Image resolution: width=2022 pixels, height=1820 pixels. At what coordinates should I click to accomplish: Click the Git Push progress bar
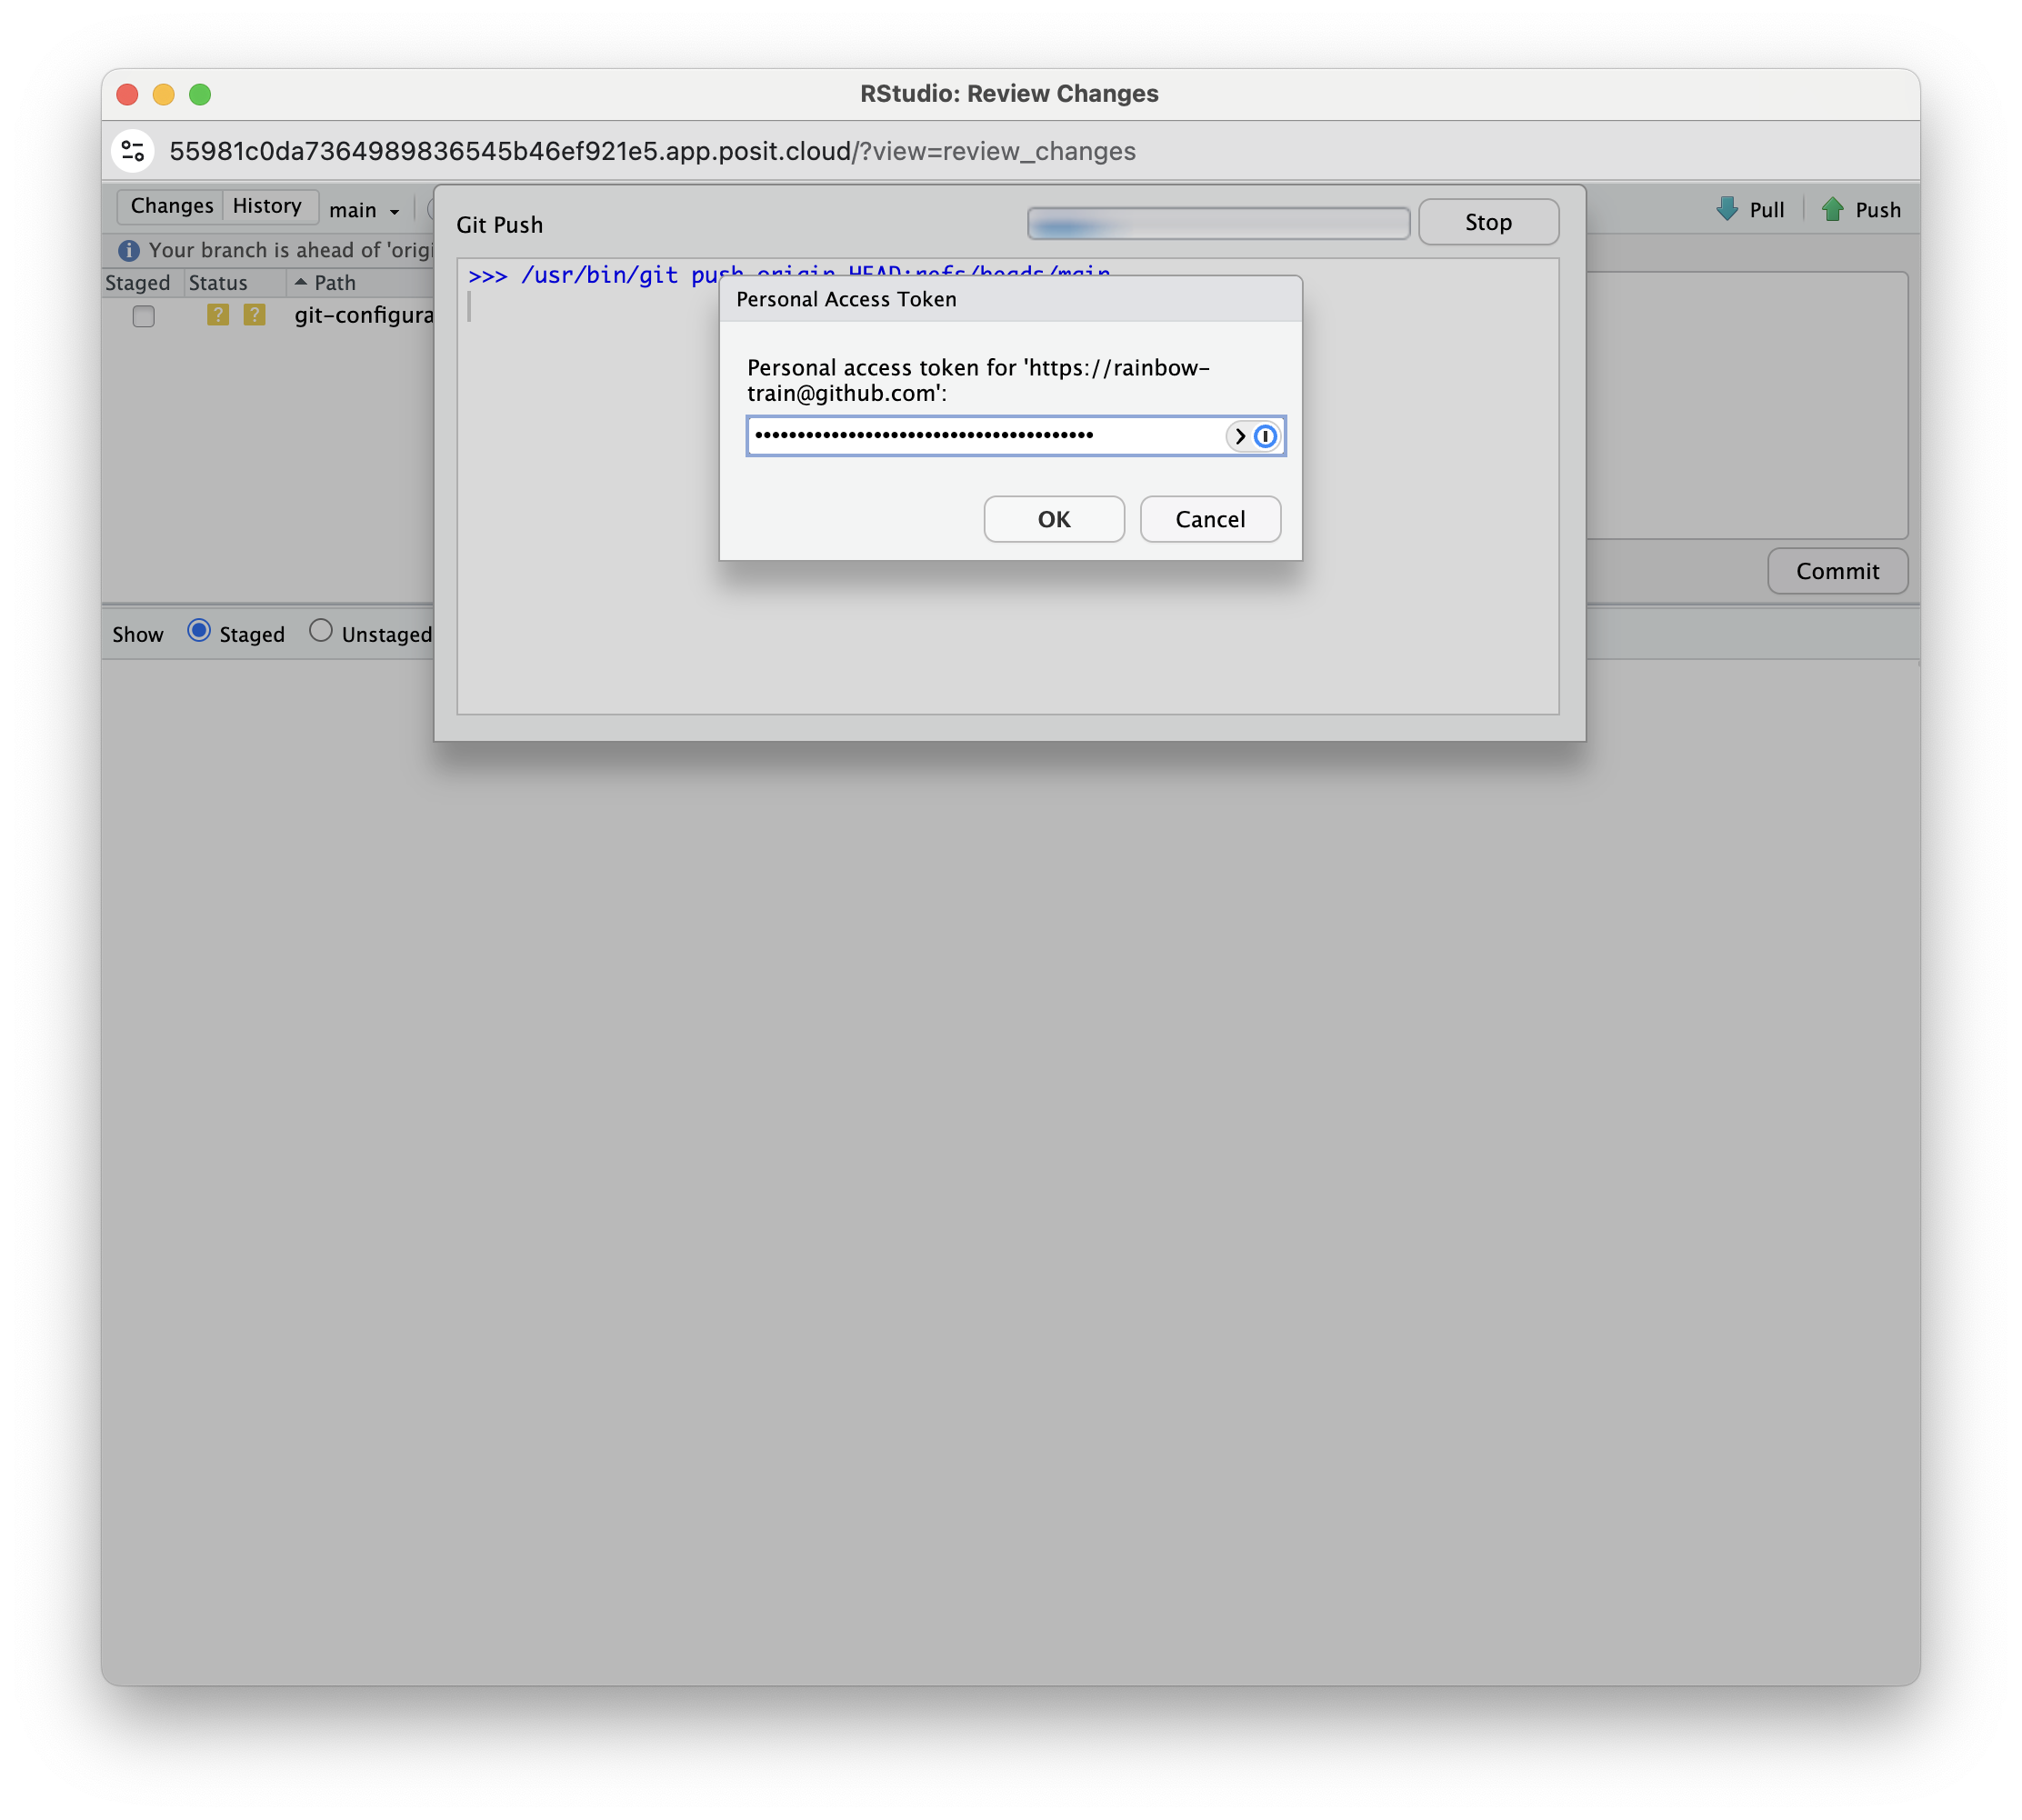pyautogui.click(x=1218, y=223)
